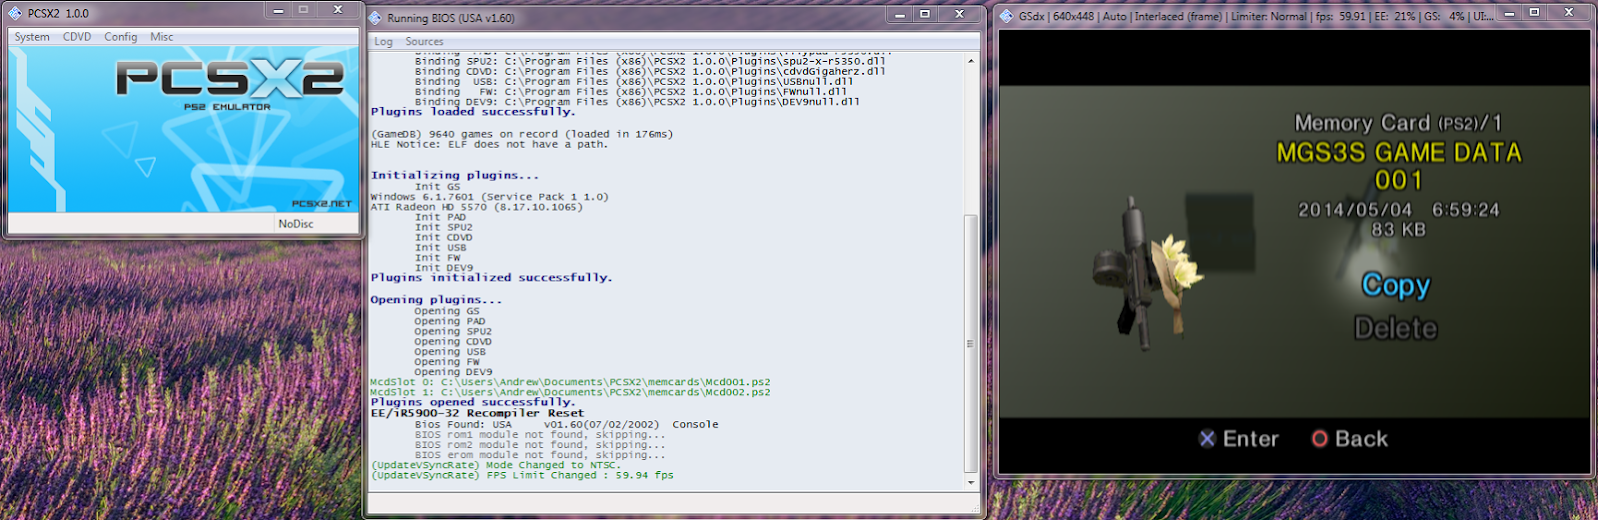Open the System menu in PCSX2
The width and height of the screenshot is (1598, 520).
[32, 37]
